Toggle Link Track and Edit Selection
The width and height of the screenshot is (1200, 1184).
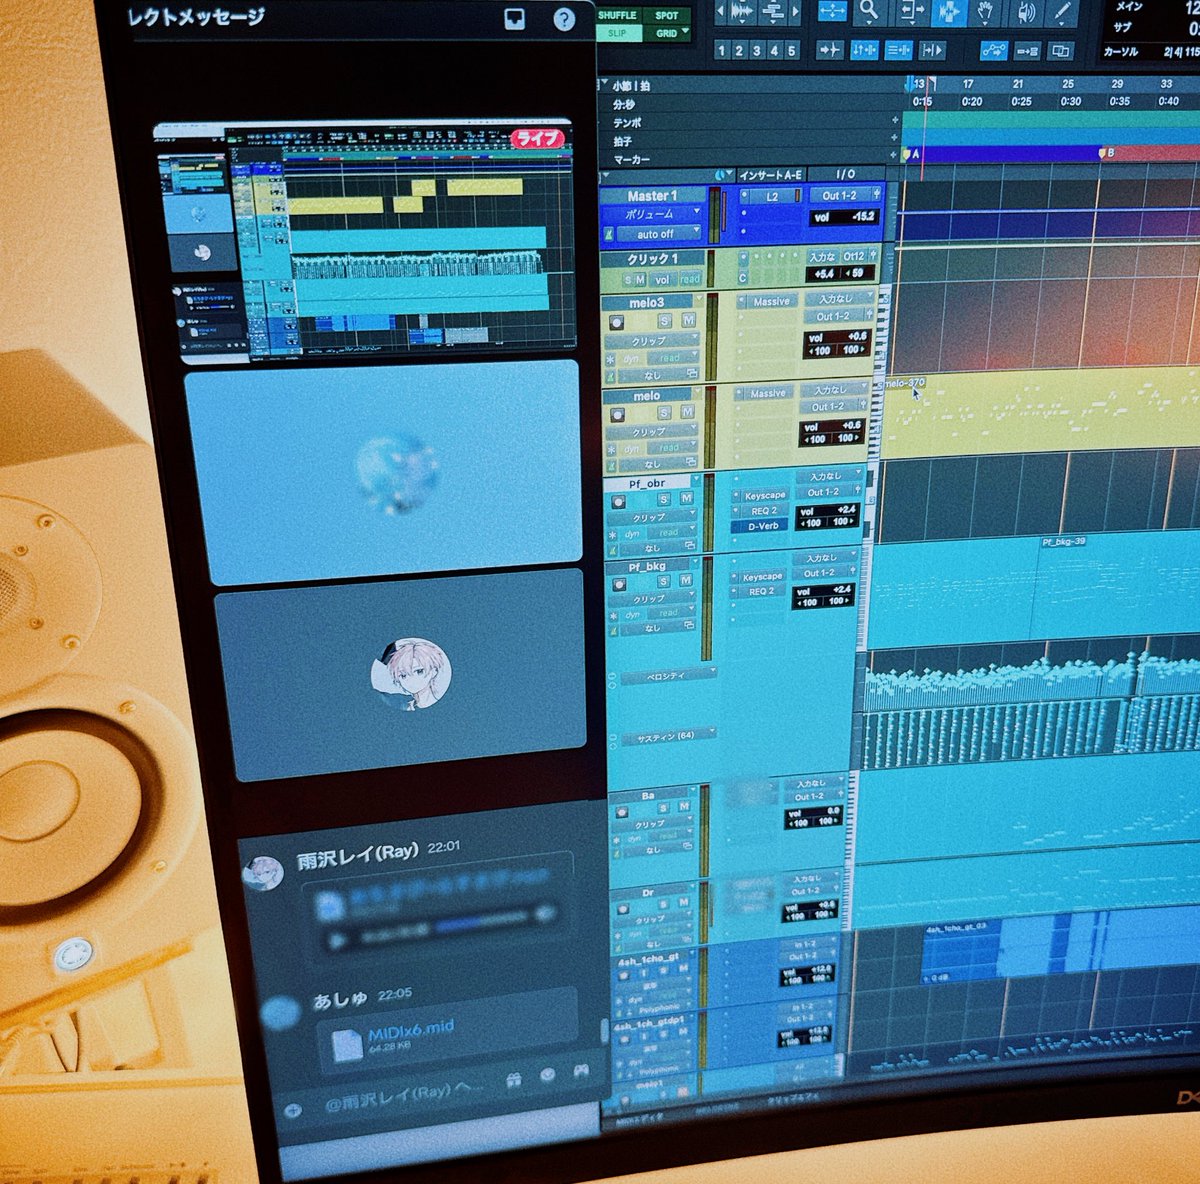[898, 49]
